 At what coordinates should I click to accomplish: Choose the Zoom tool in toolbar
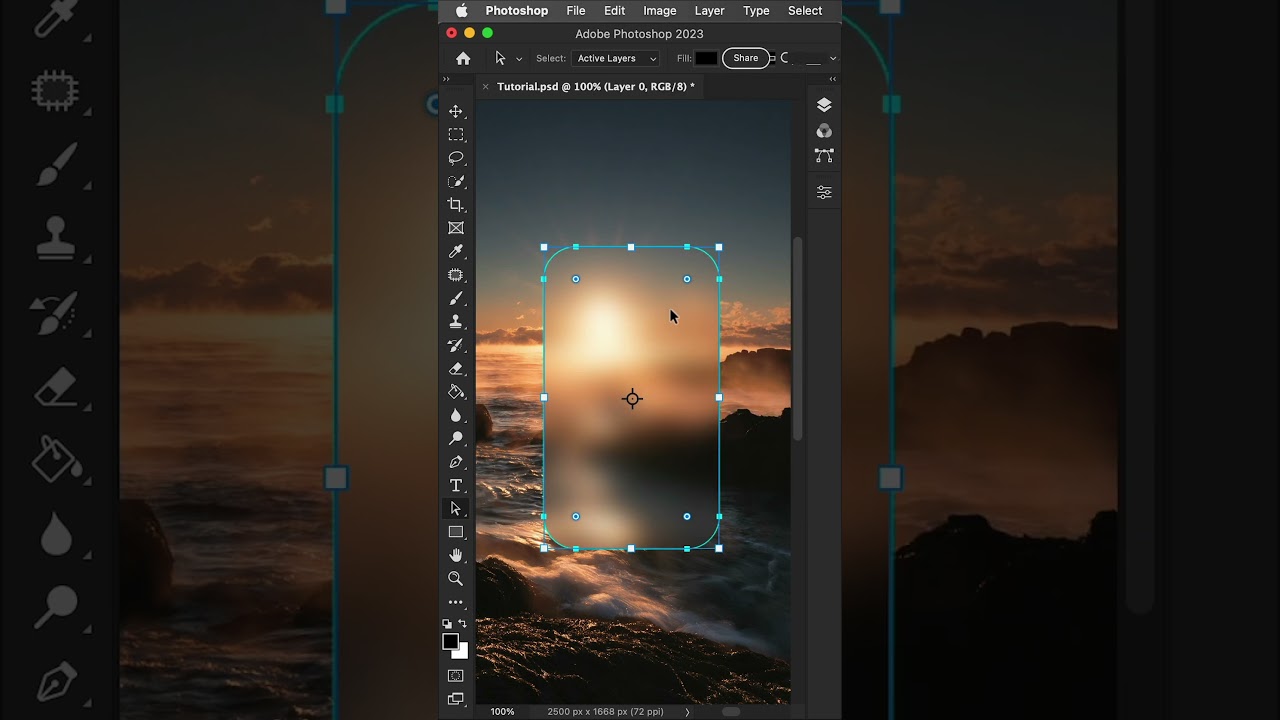coord(456,579)
